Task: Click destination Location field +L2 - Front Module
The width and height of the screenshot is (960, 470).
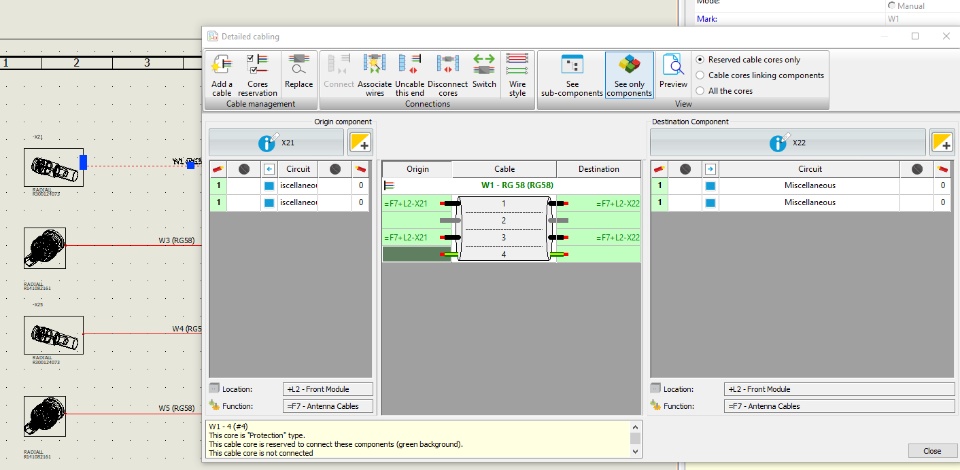Action: tap(839, 389)
